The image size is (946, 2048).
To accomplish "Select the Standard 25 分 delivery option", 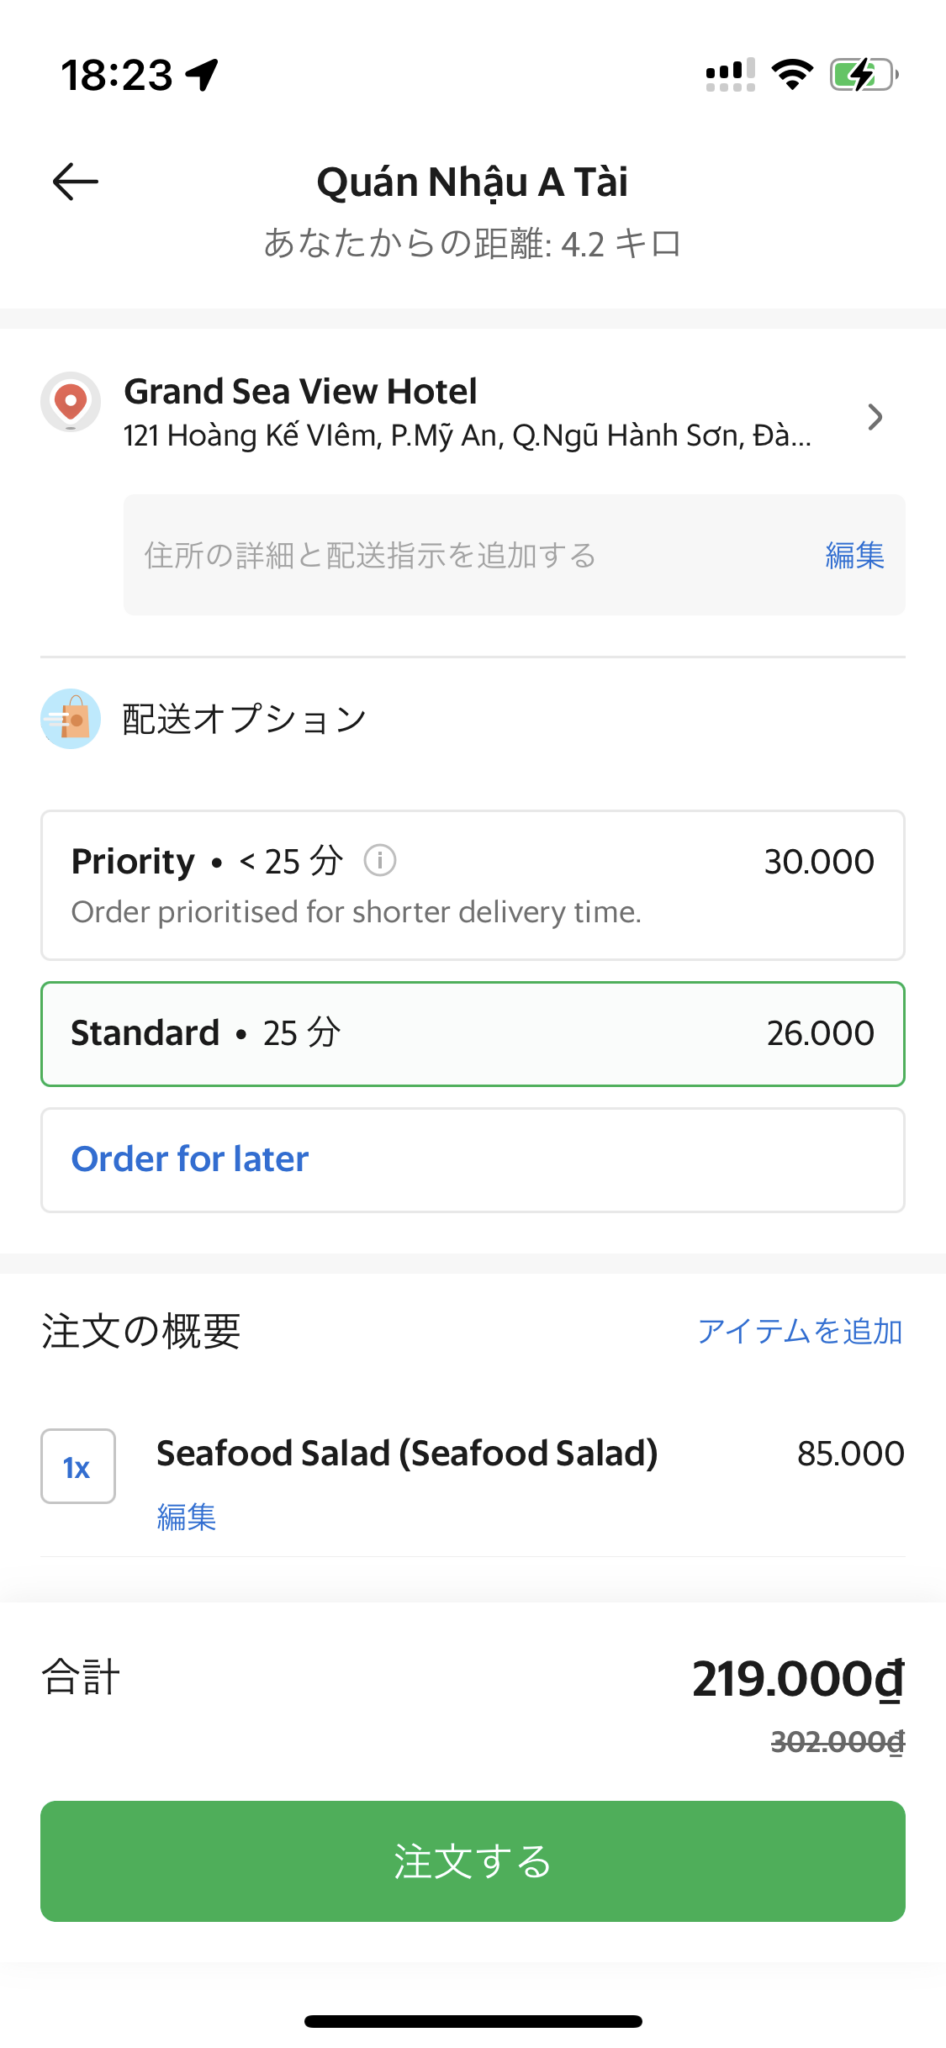I will click(472, 1033).
